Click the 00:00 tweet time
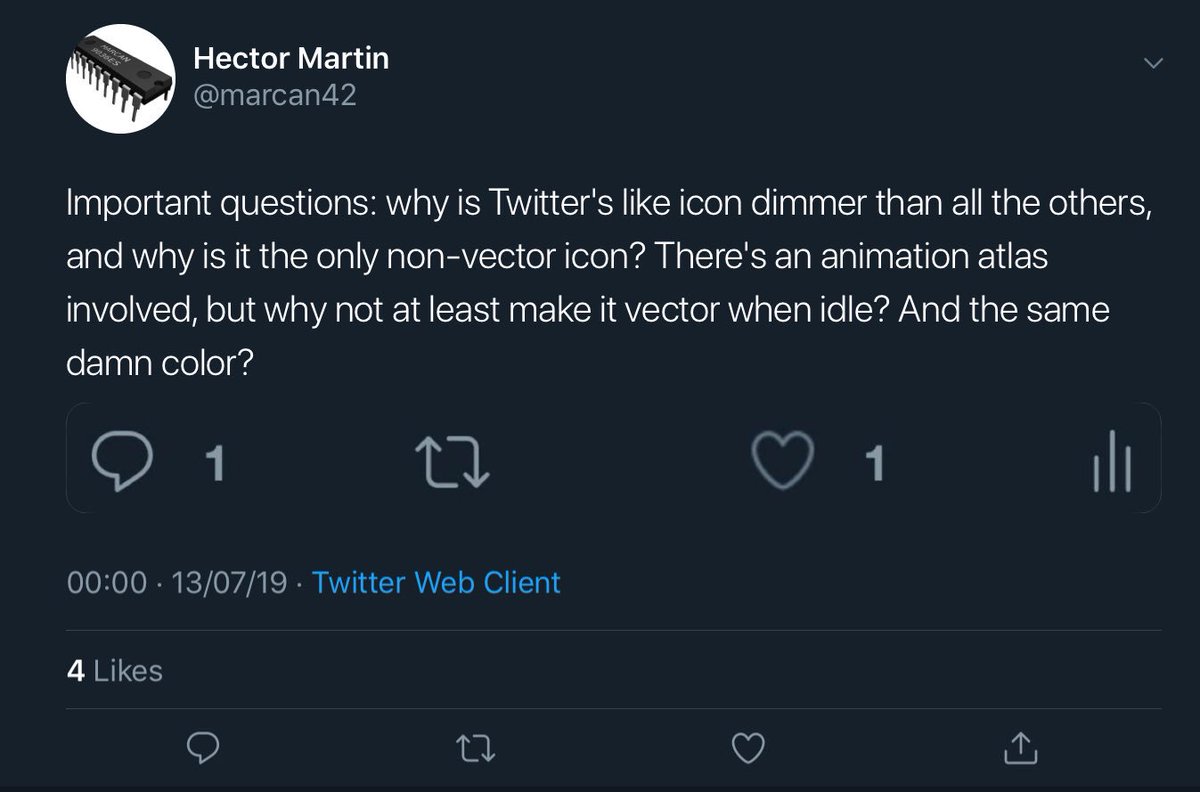The image size is (1200, 792). (x=106, y=582)
